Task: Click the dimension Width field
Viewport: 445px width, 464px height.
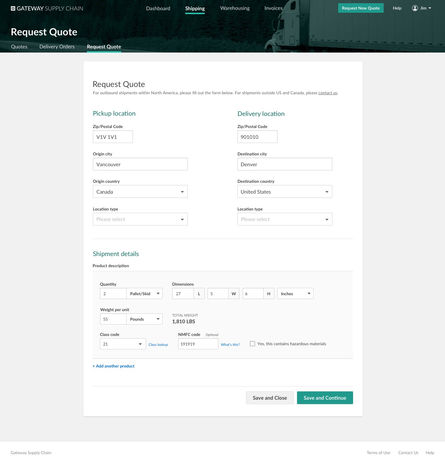Action: tap(218, 294)
